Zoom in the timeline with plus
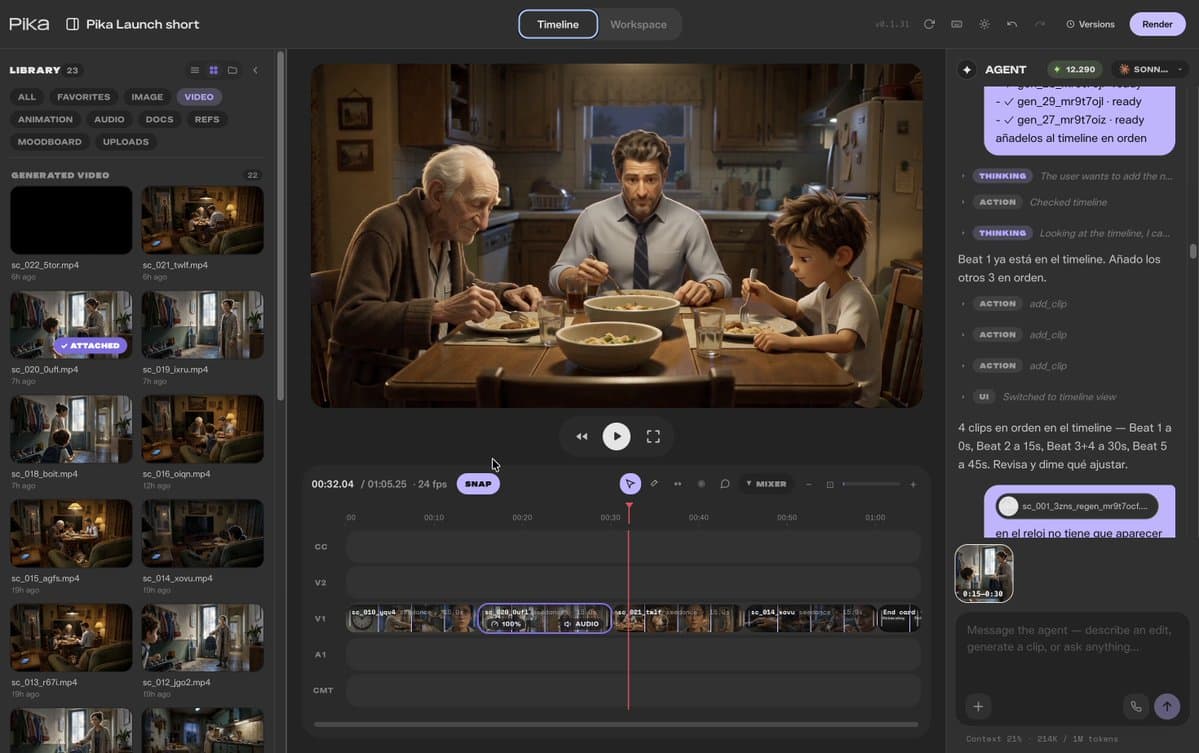The image size is (1199, 753). click(x=912, y=485)
